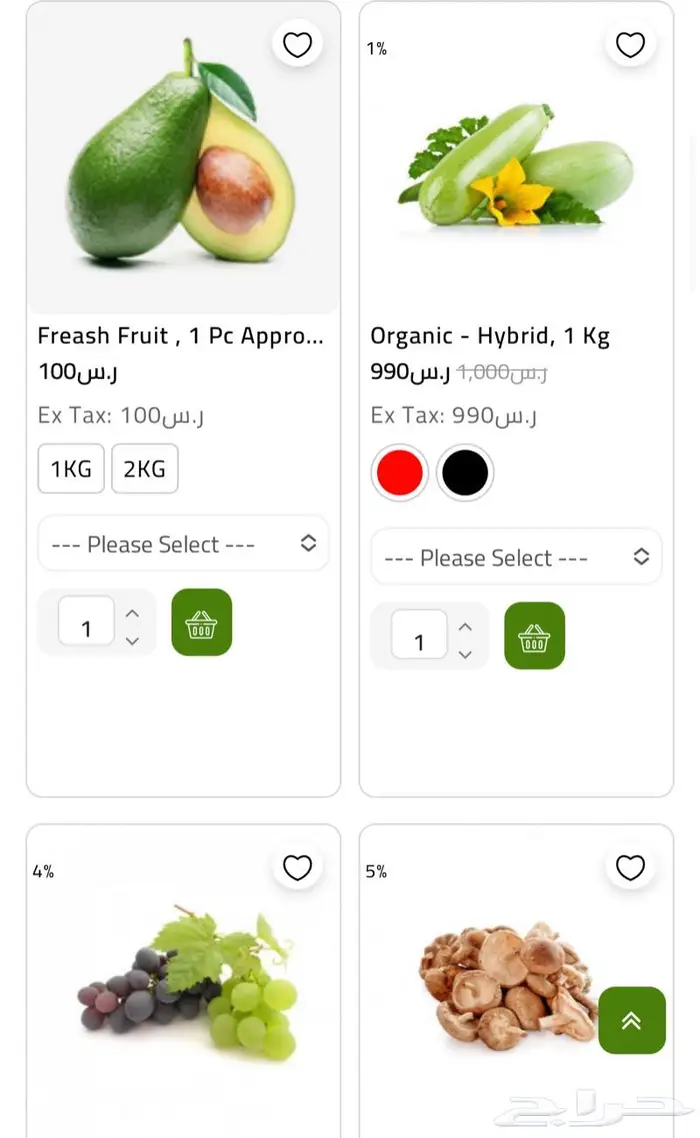
Task: Select the 1KG weight option
Action: point(71,469)
